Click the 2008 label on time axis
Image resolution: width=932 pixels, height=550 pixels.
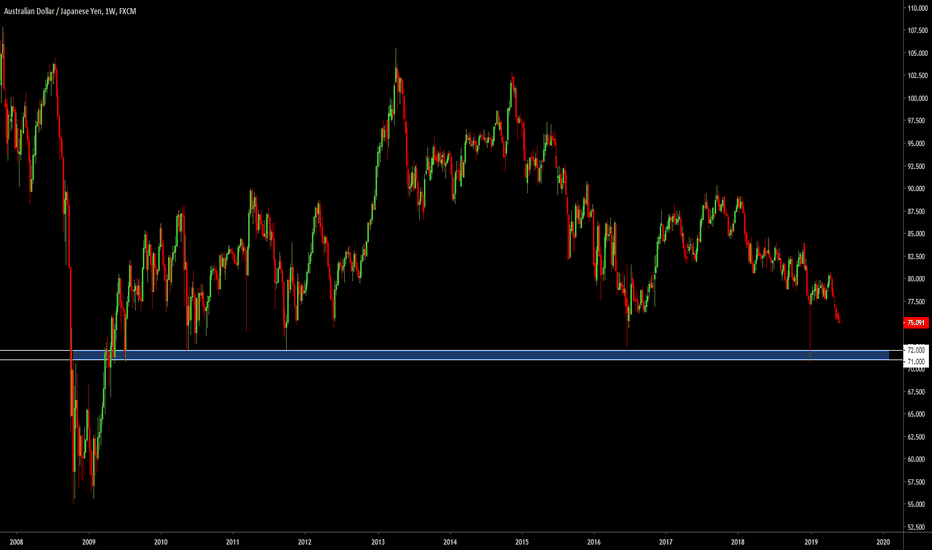[17, 542]
